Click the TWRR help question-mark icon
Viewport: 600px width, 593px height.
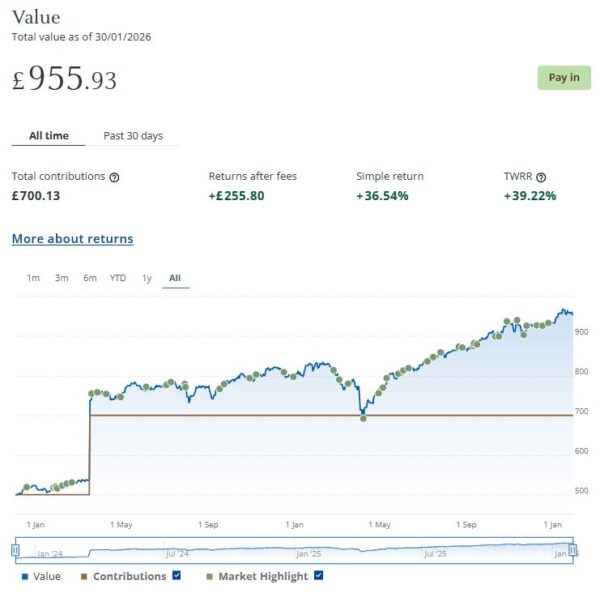point(541,177)
